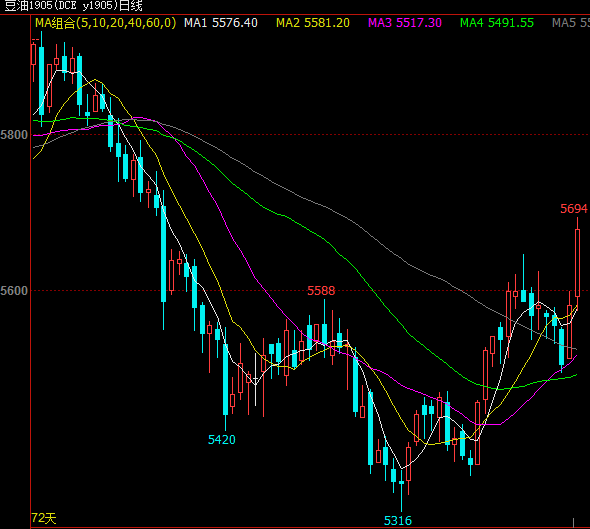Click the chart title 豆油1905 日线
The width and height of the screenshot is (590, 529).
(x=74, y=6)
